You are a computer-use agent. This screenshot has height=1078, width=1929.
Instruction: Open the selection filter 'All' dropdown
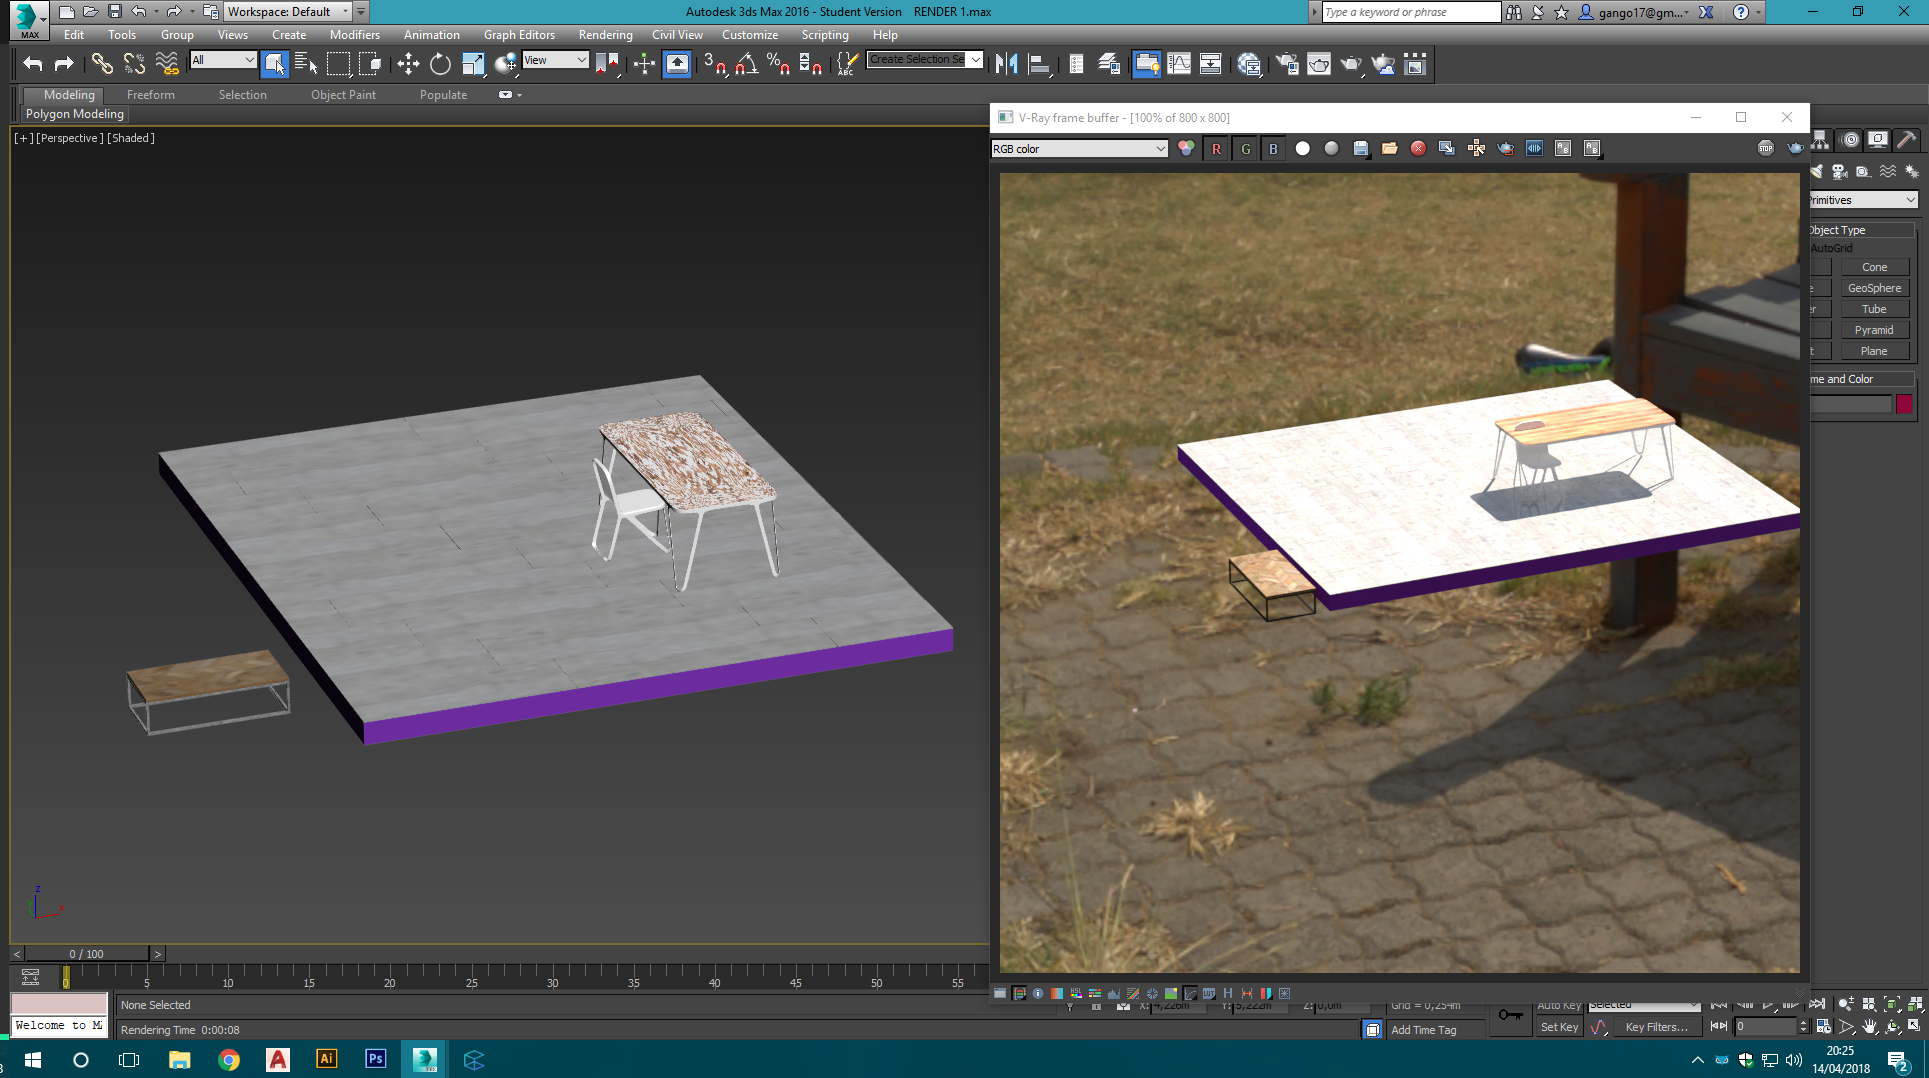pyautogui.click(x=223, y=60)
